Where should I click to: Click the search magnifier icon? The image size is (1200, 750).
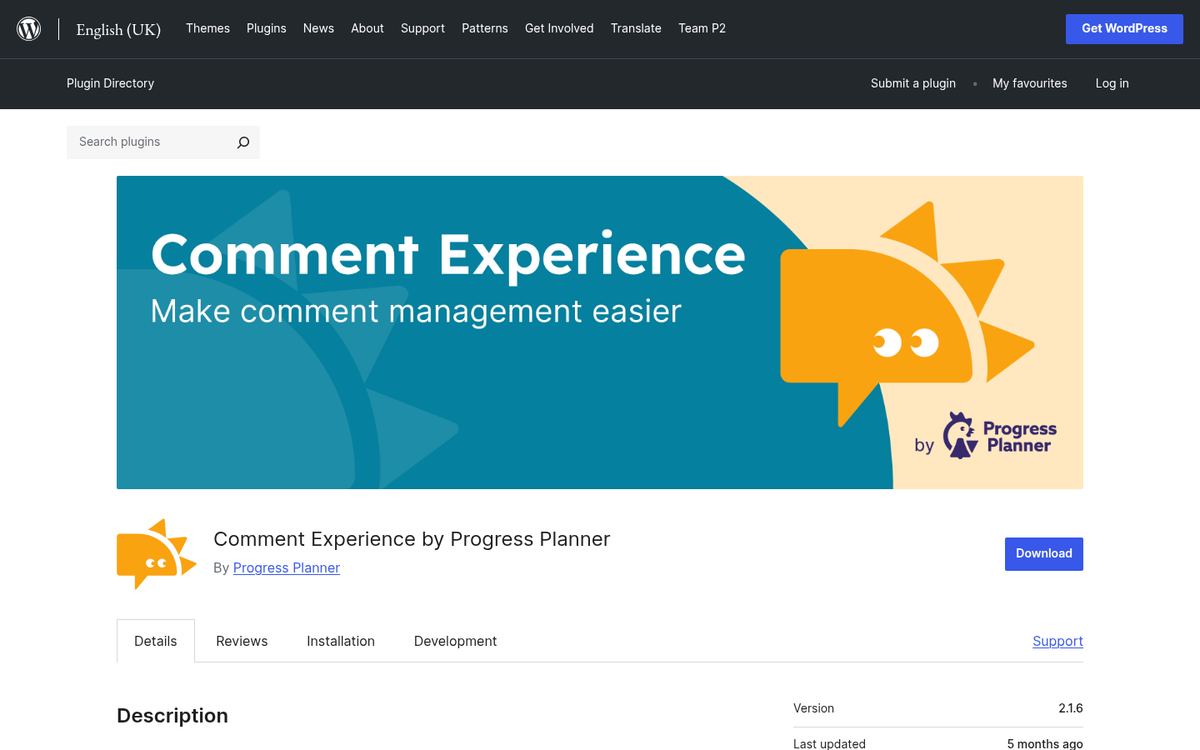coord(242,142)
